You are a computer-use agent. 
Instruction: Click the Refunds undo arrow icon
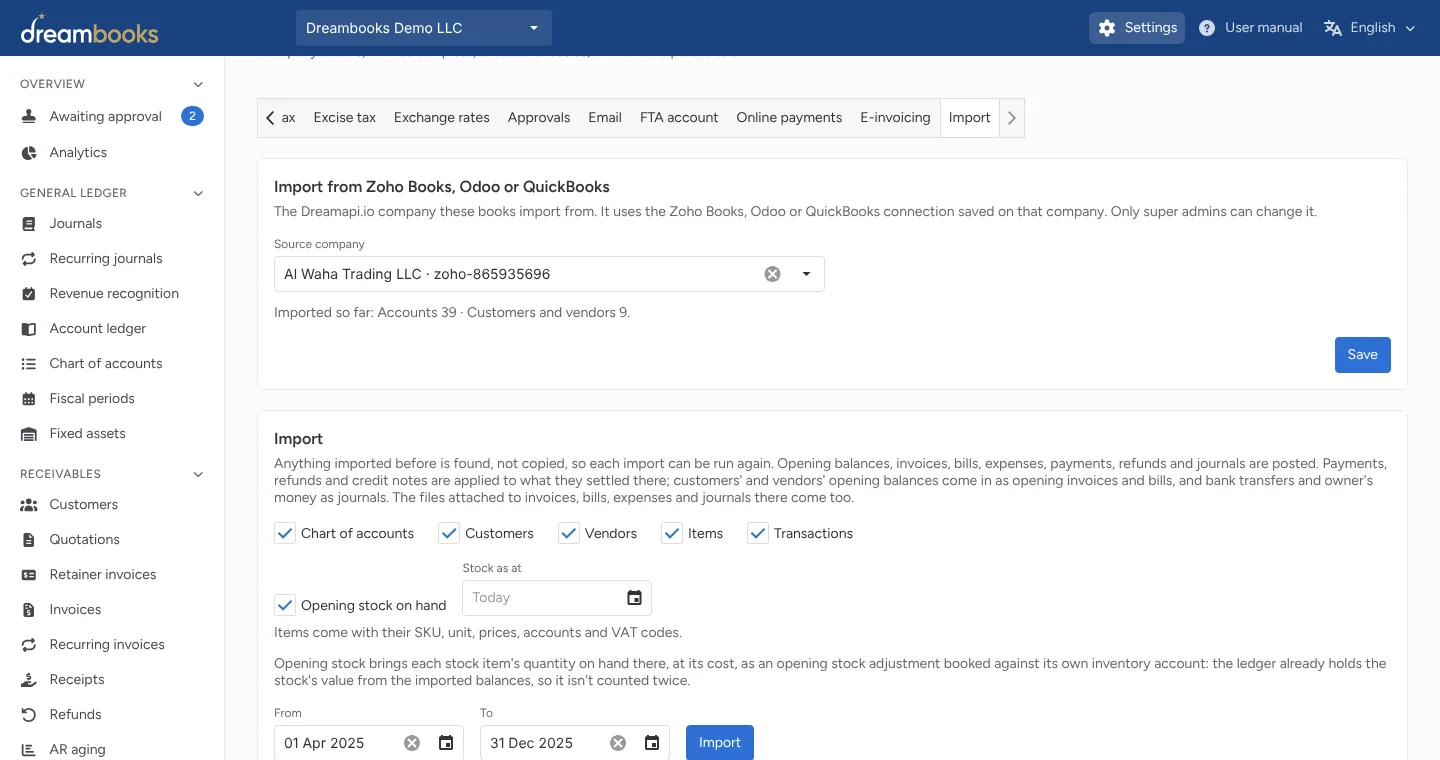pos(29,715)
